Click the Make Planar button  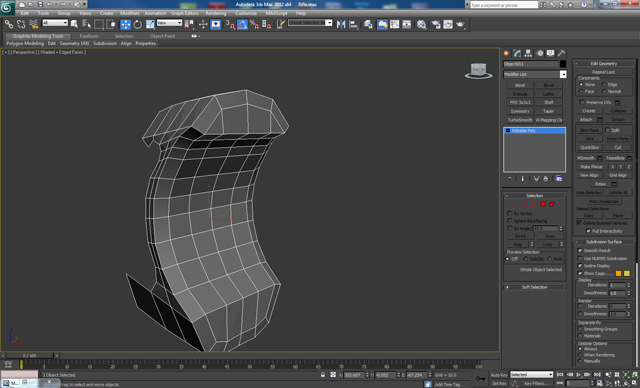[591, 167]
